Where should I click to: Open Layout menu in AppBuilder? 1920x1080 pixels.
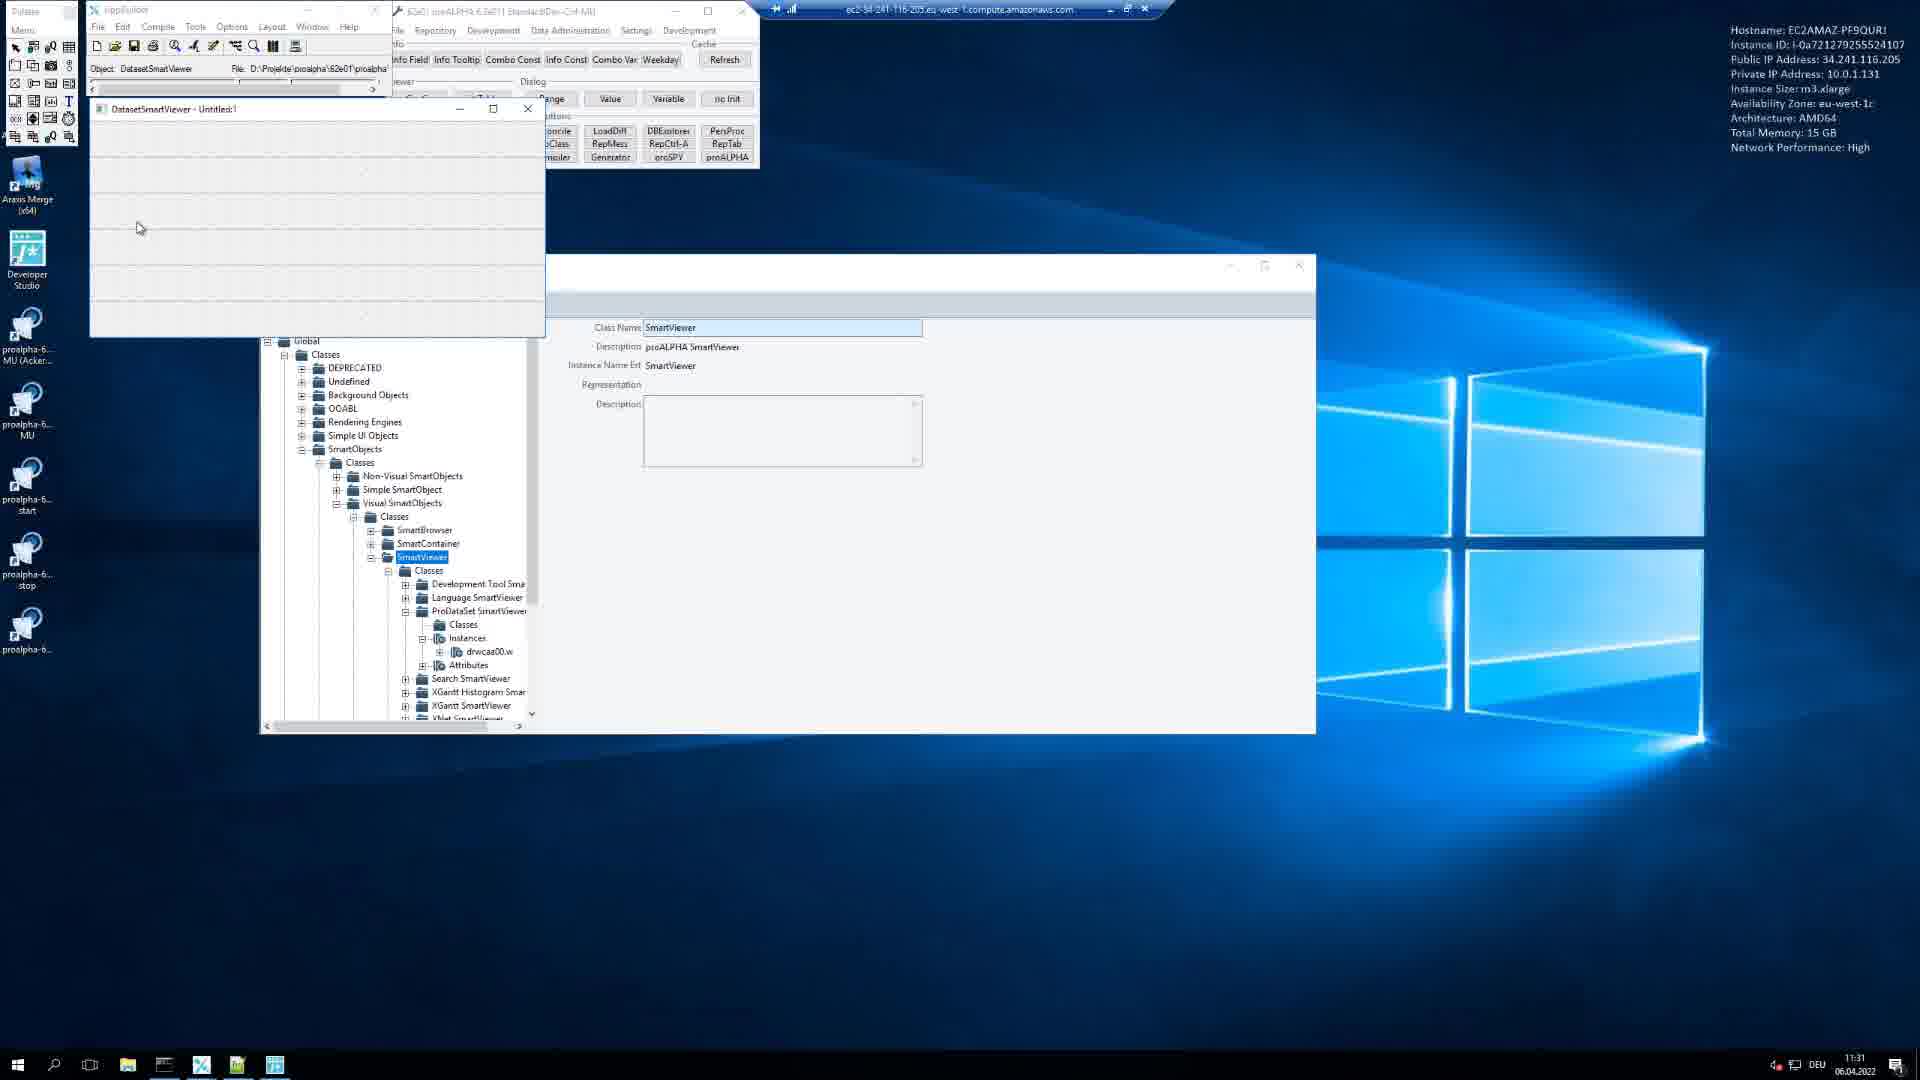pos(271,27)
